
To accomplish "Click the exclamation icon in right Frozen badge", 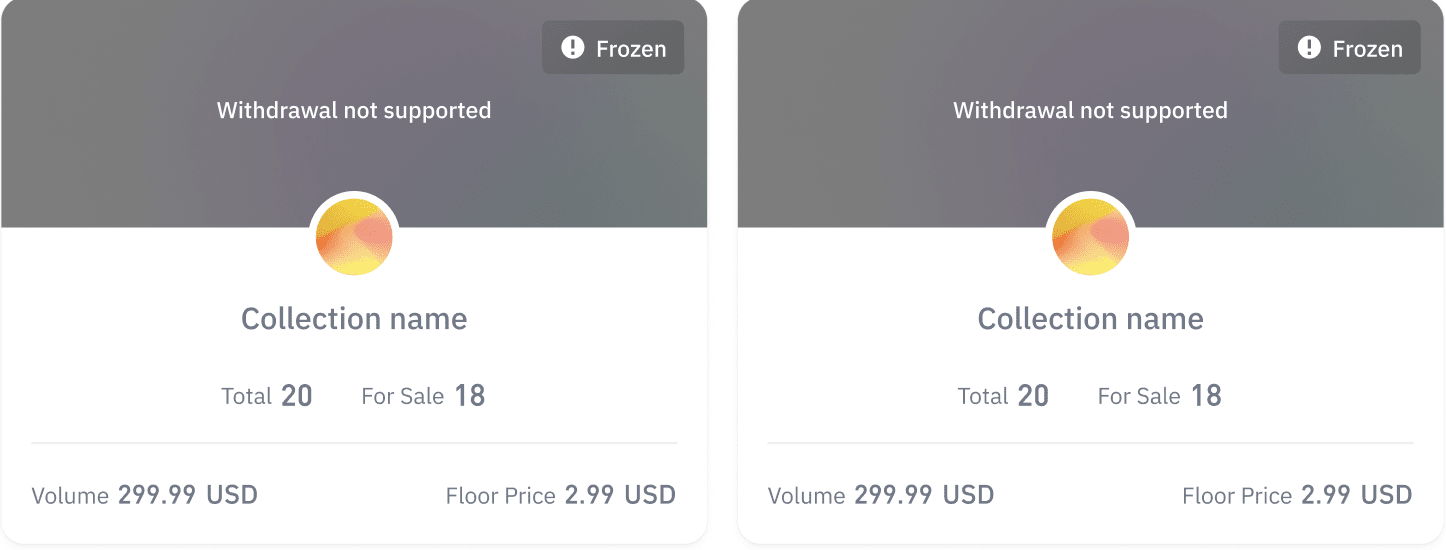I will pos(1309,48).
